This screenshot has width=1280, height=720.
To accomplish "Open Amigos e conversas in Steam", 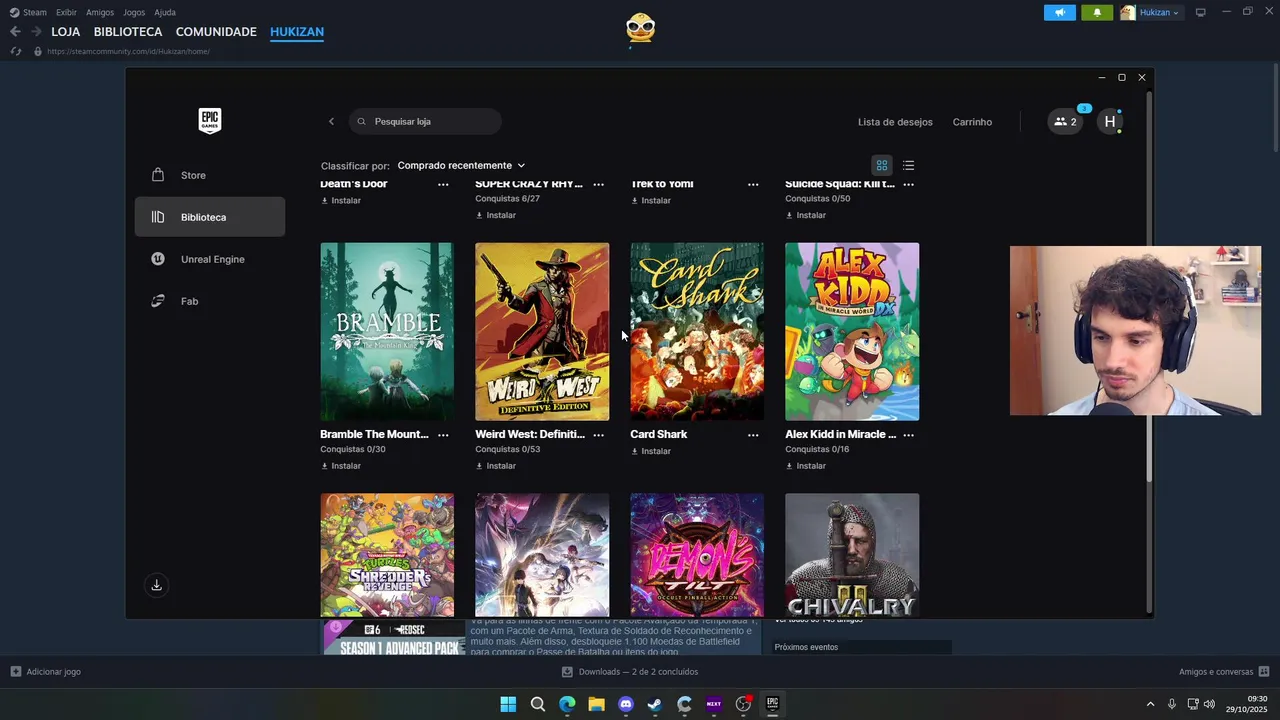I will (x=1224, y=672).
